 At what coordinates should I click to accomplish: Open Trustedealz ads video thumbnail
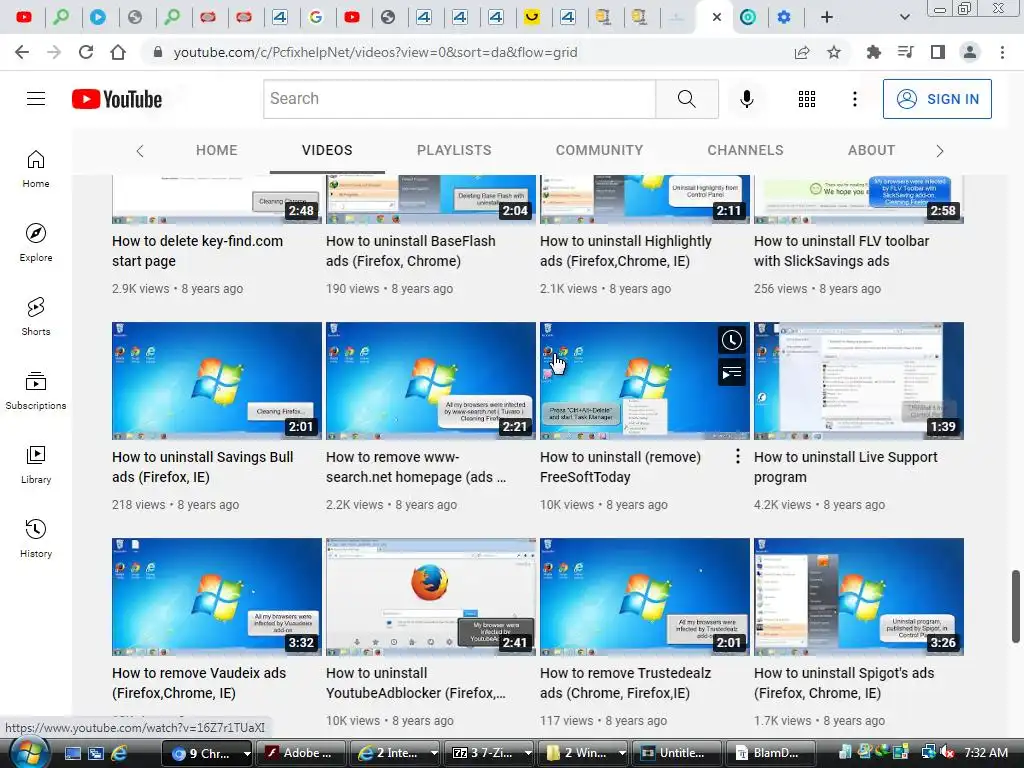click(x=645, y=597)
